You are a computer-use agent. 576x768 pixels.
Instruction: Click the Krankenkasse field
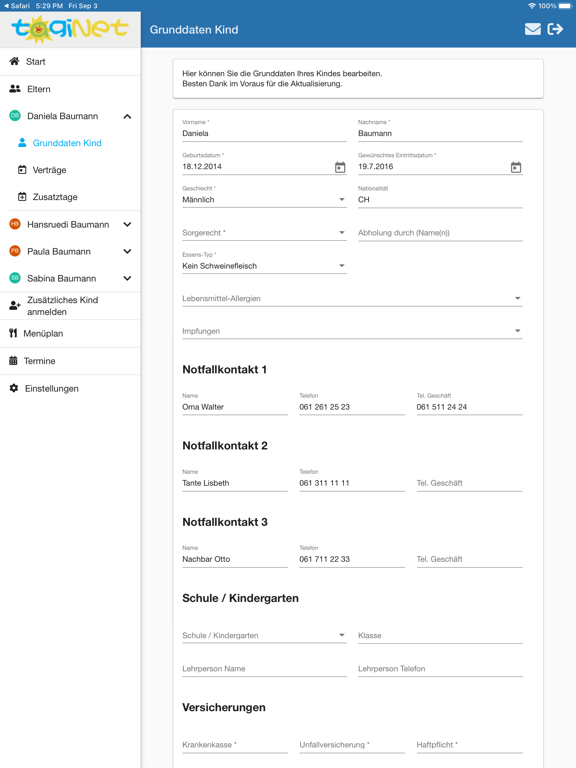click(x=235, y=744)
